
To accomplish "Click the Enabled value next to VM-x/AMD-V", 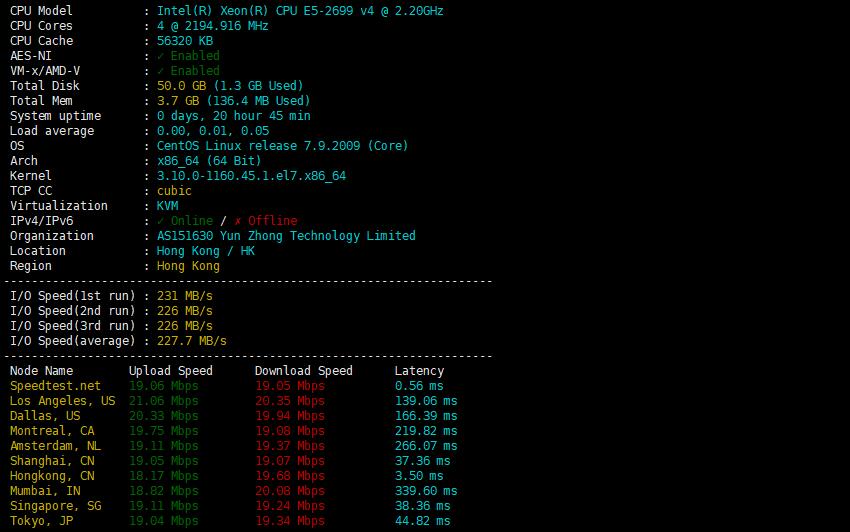I will point(188,71).
